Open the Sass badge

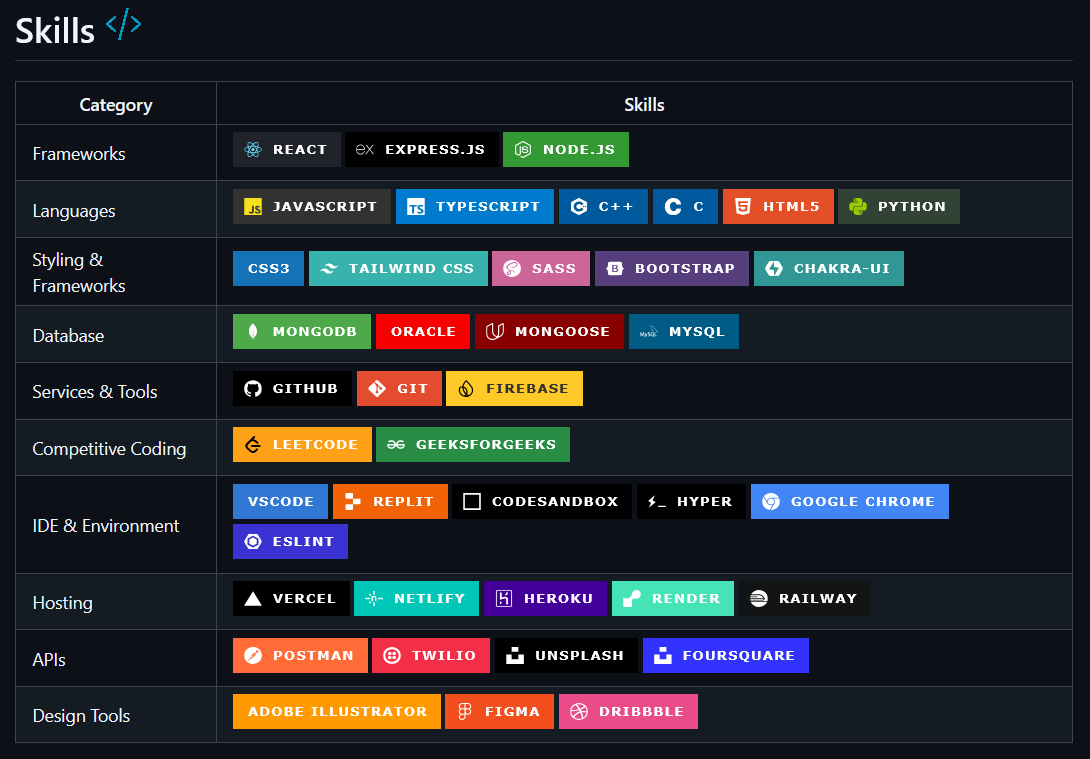coord(541,268)
